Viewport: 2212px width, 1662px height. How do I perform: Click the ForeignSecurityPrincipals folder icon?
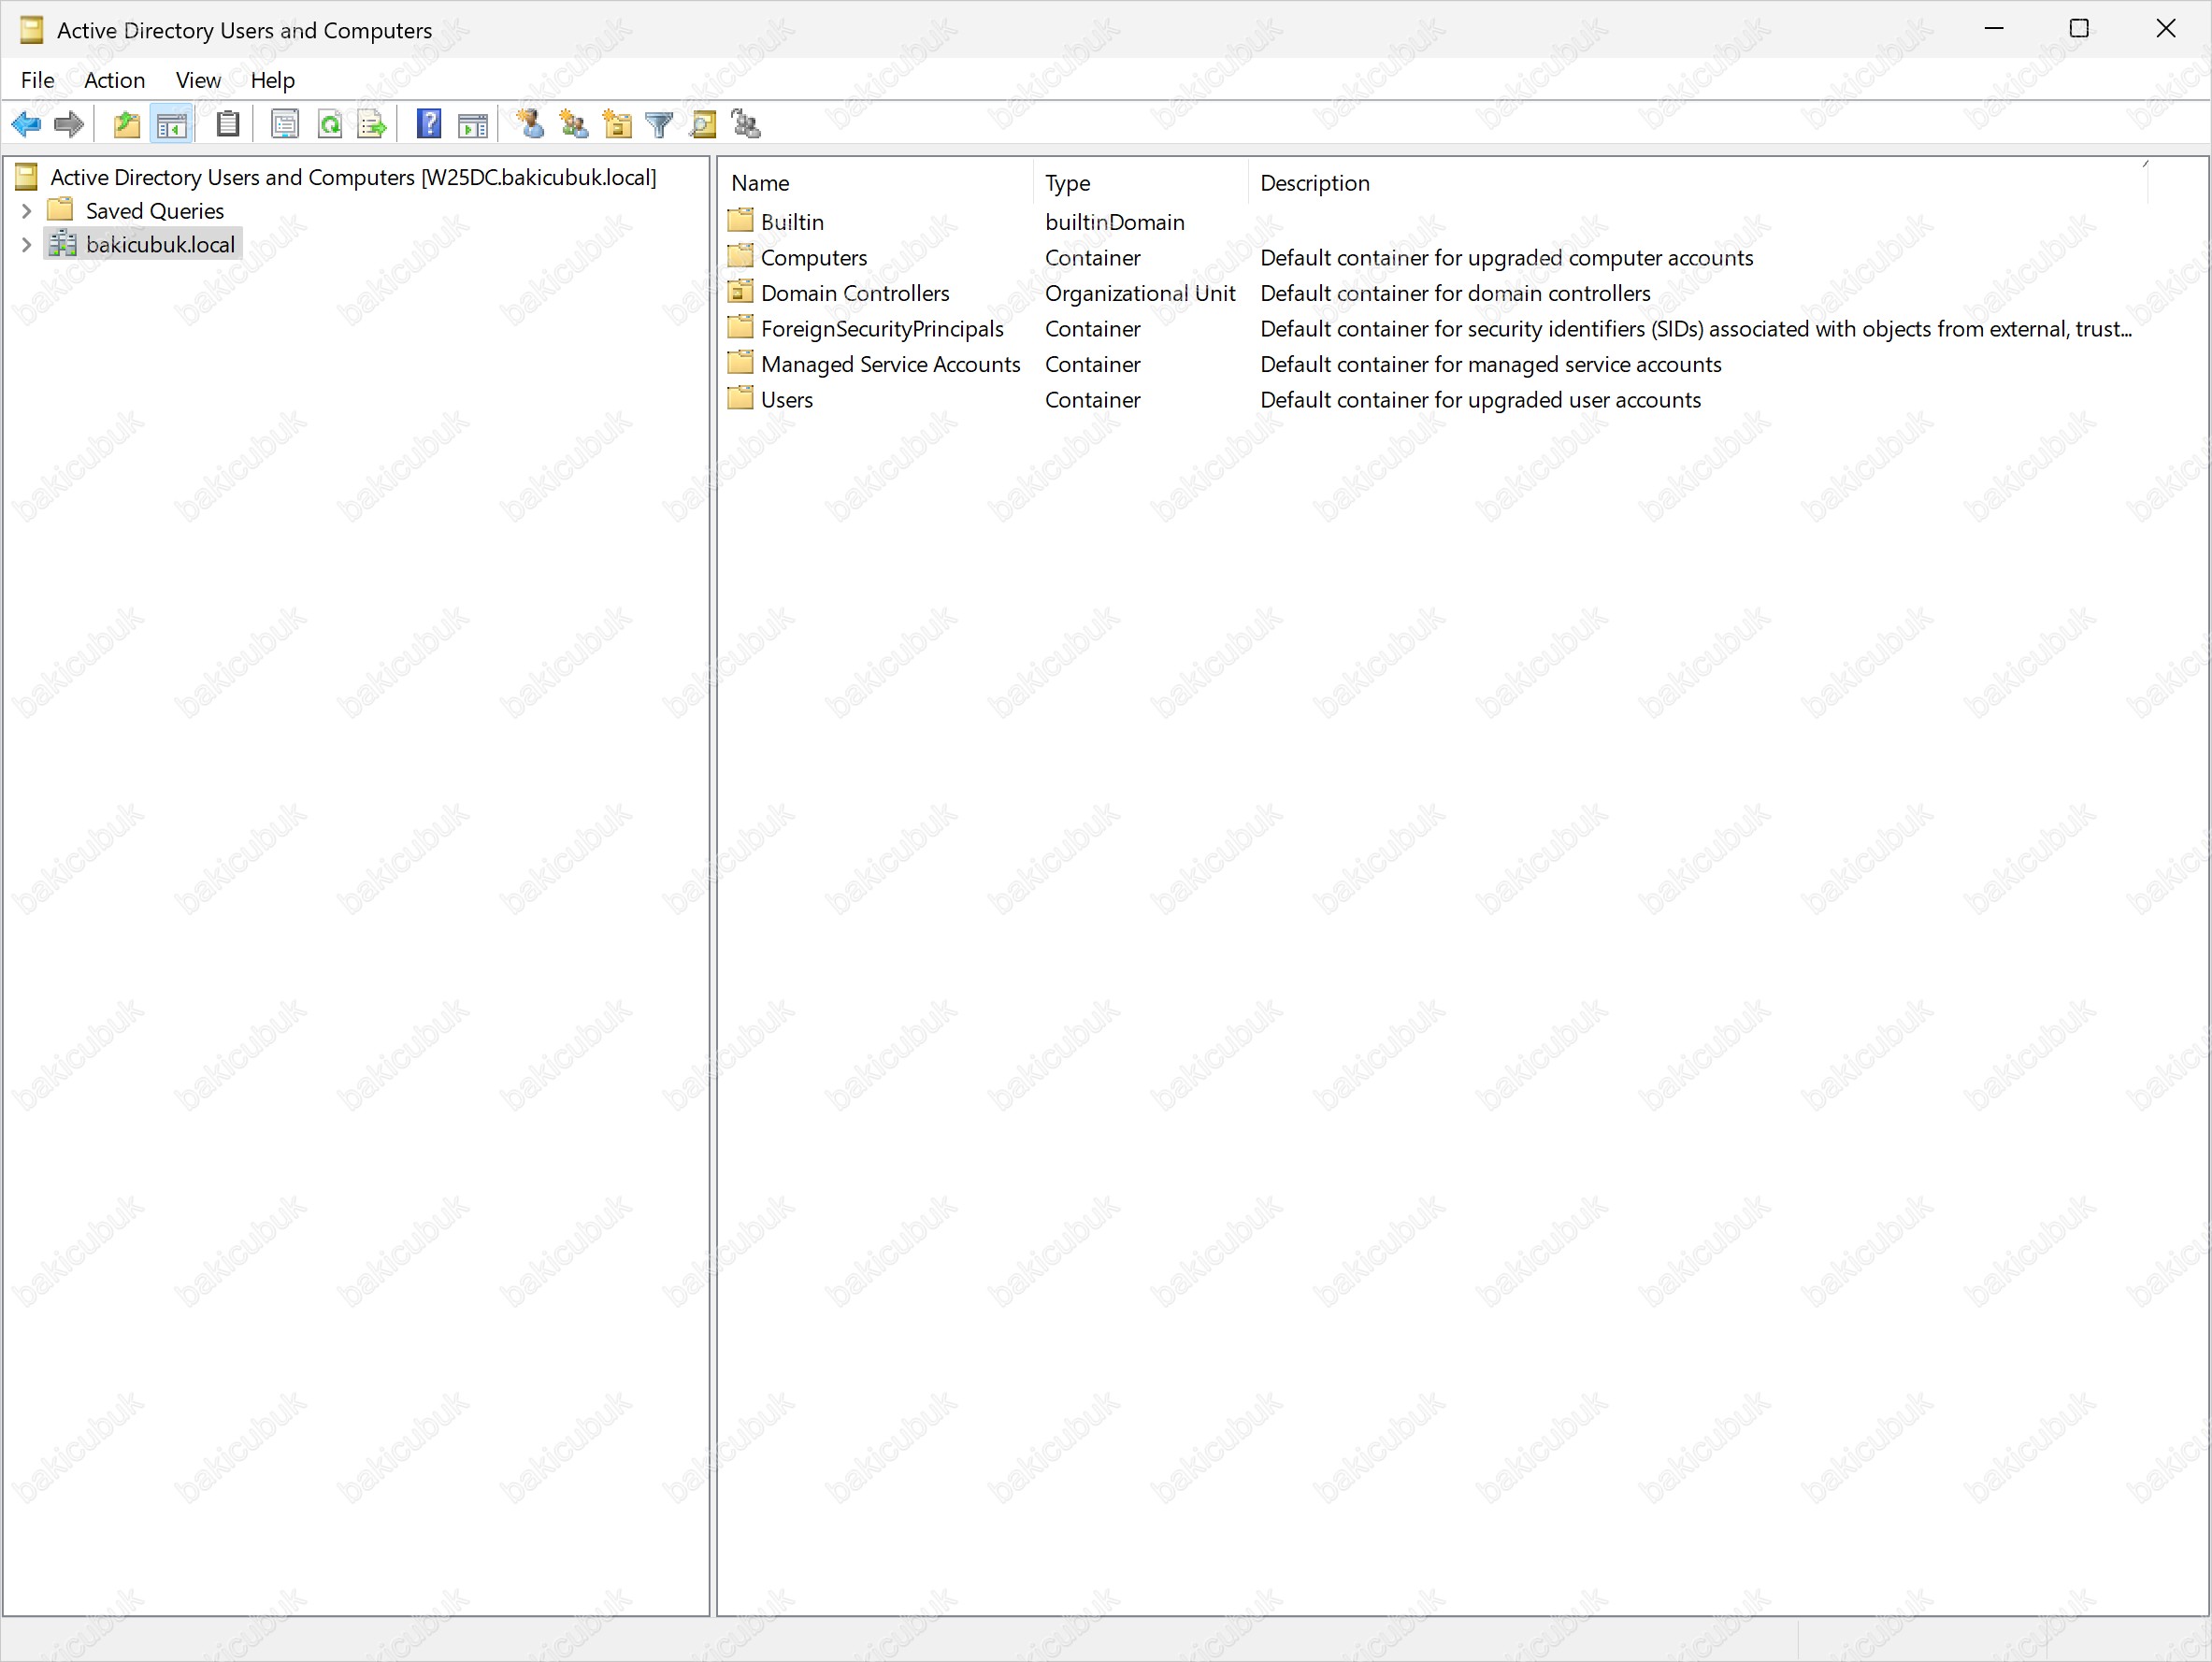(740, 327)
